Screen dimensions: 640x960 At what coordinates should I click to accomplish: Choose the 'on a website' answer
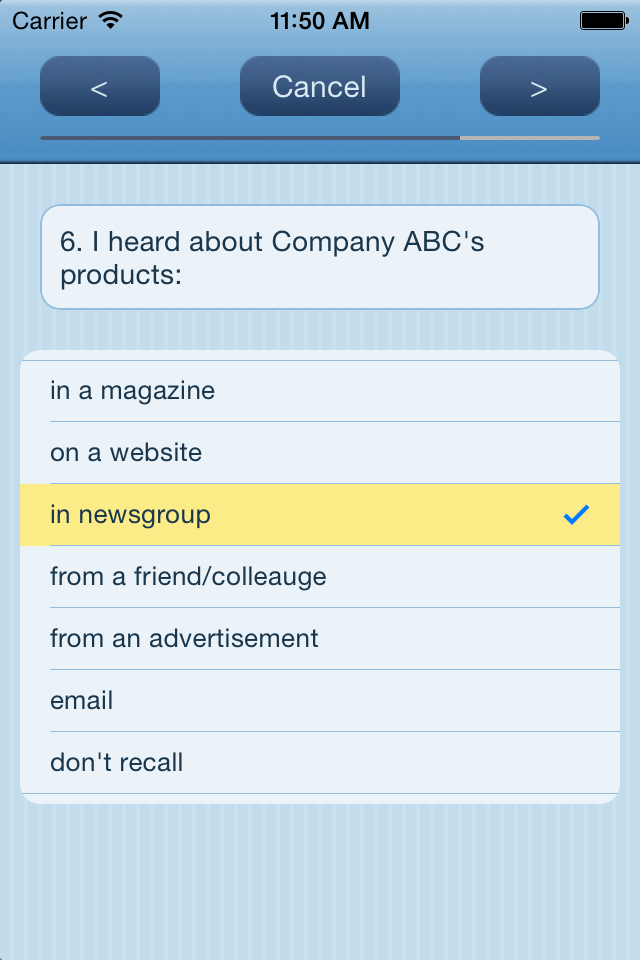[320, 453]
